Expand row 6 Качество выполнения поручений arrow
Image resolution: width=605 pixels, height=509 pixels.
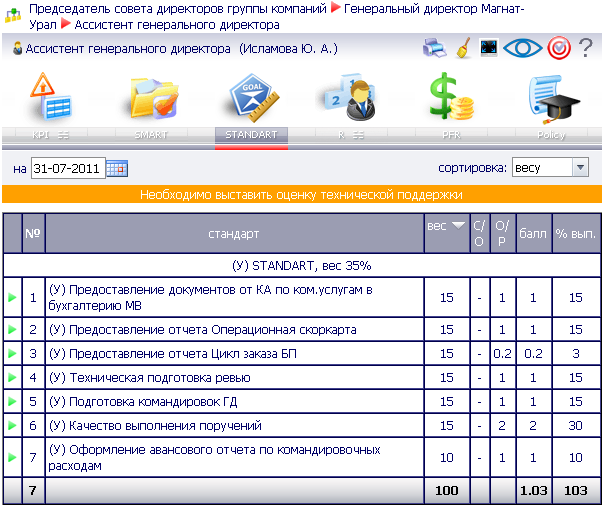(12, 425)
